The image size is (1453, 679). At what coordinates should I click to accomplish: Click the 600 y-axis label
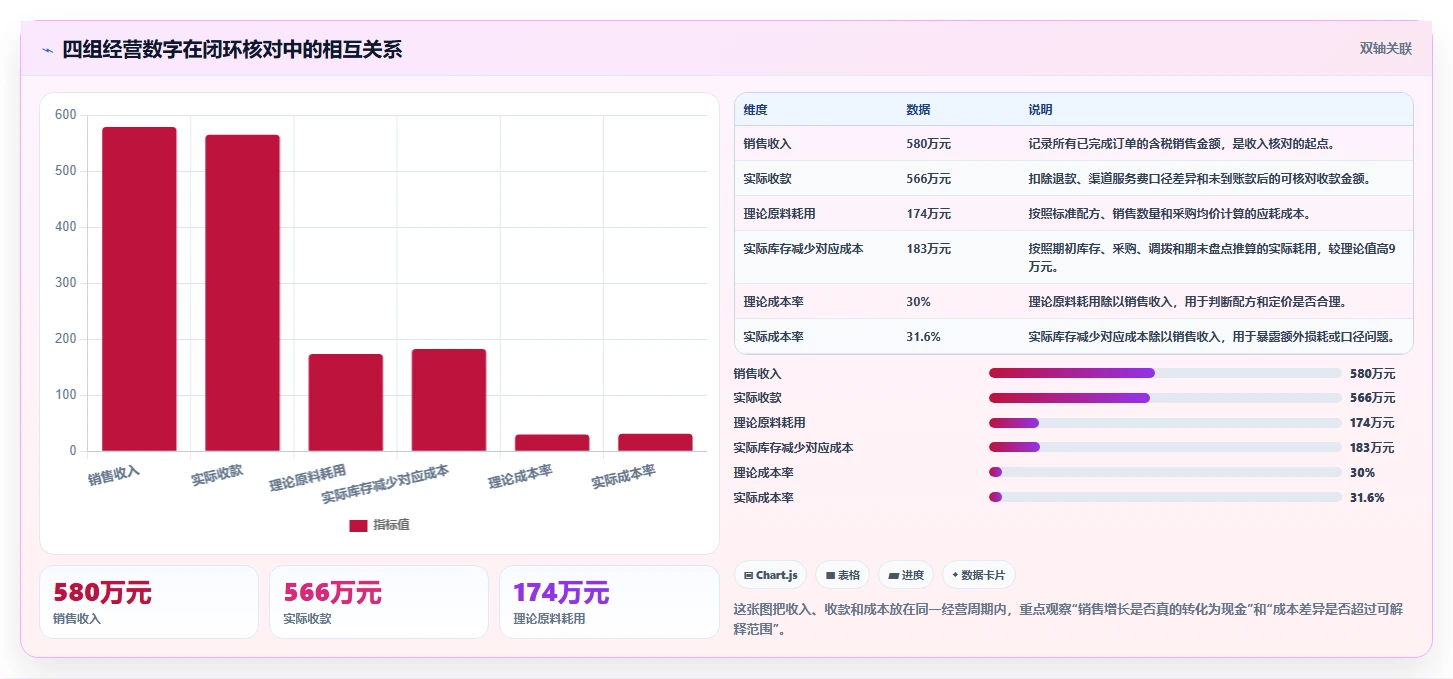coord(66,115)
